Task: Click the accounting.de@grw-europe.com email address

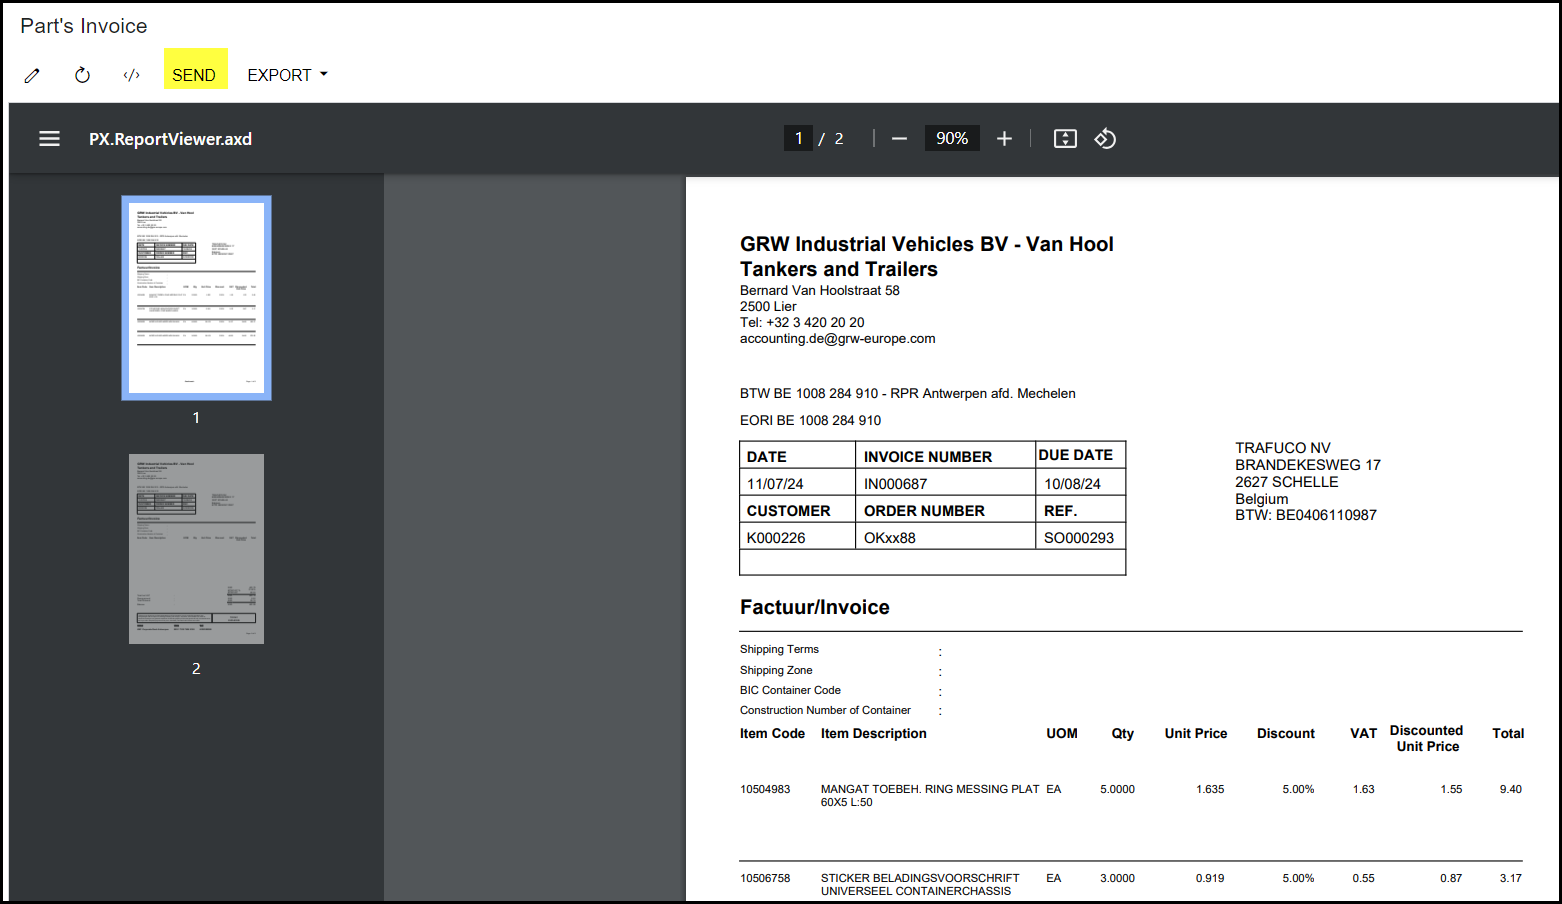Action: tap(837, 339)
